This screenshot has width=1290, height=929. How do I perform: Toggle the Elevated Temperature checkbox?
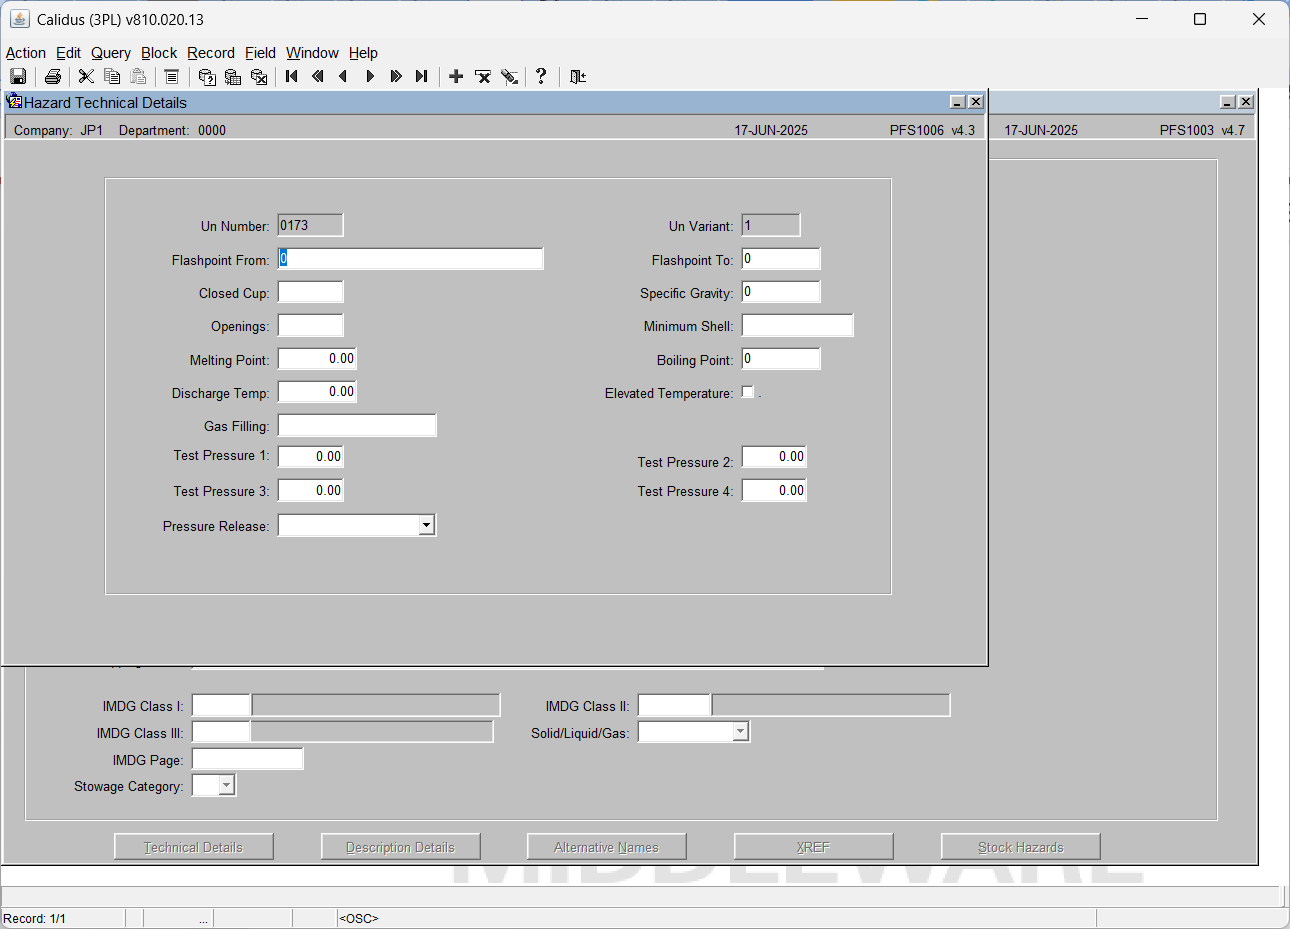tap(748, 392)
